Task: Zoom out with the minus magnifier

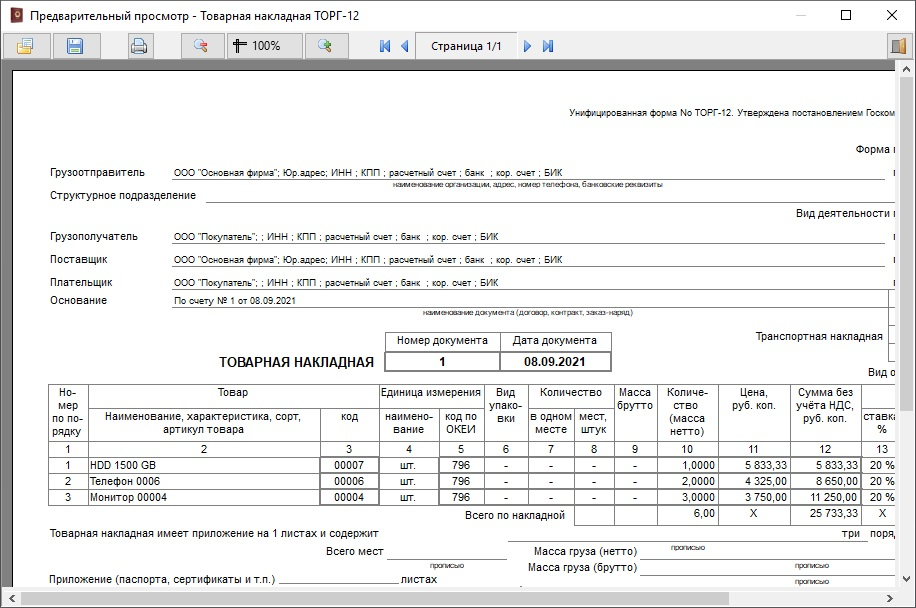Action: [x=201, y=46]
